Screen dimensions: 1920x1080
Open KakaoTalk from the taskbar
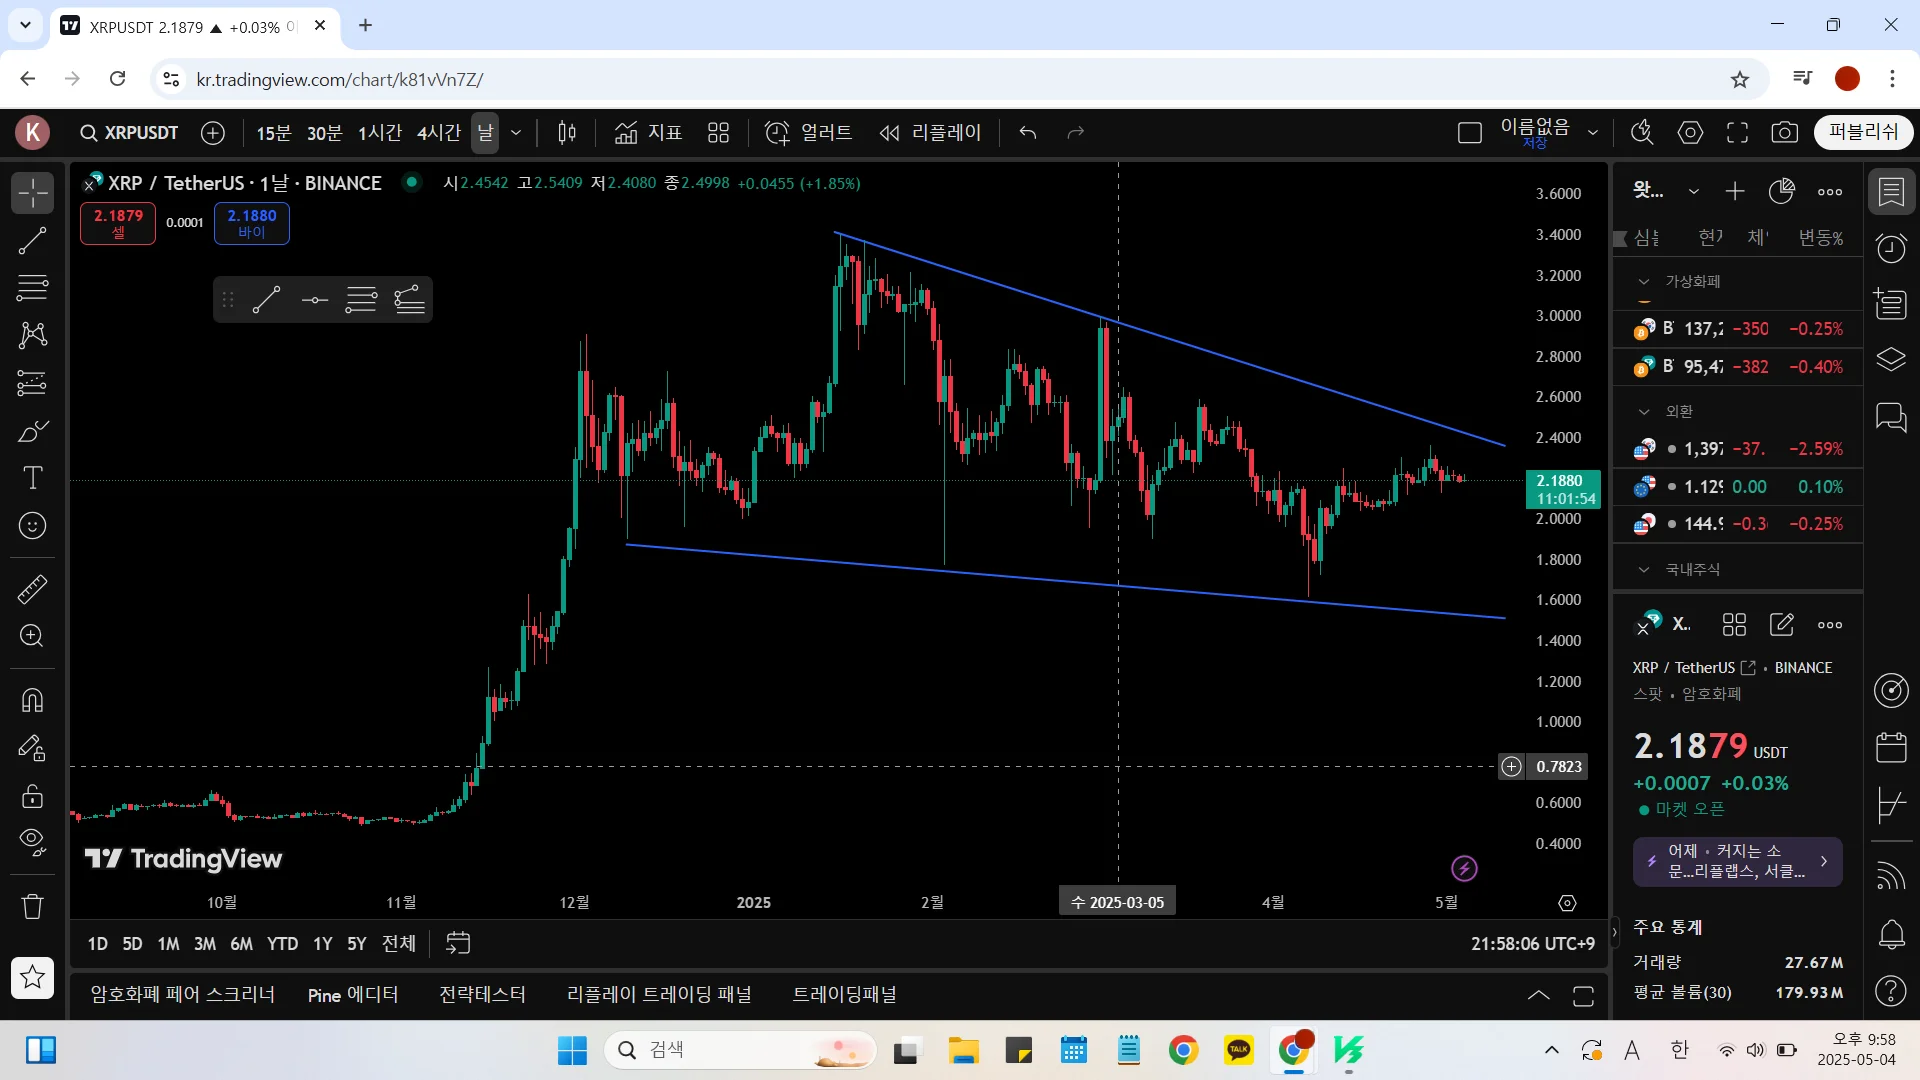[x=1238, y=1050]
